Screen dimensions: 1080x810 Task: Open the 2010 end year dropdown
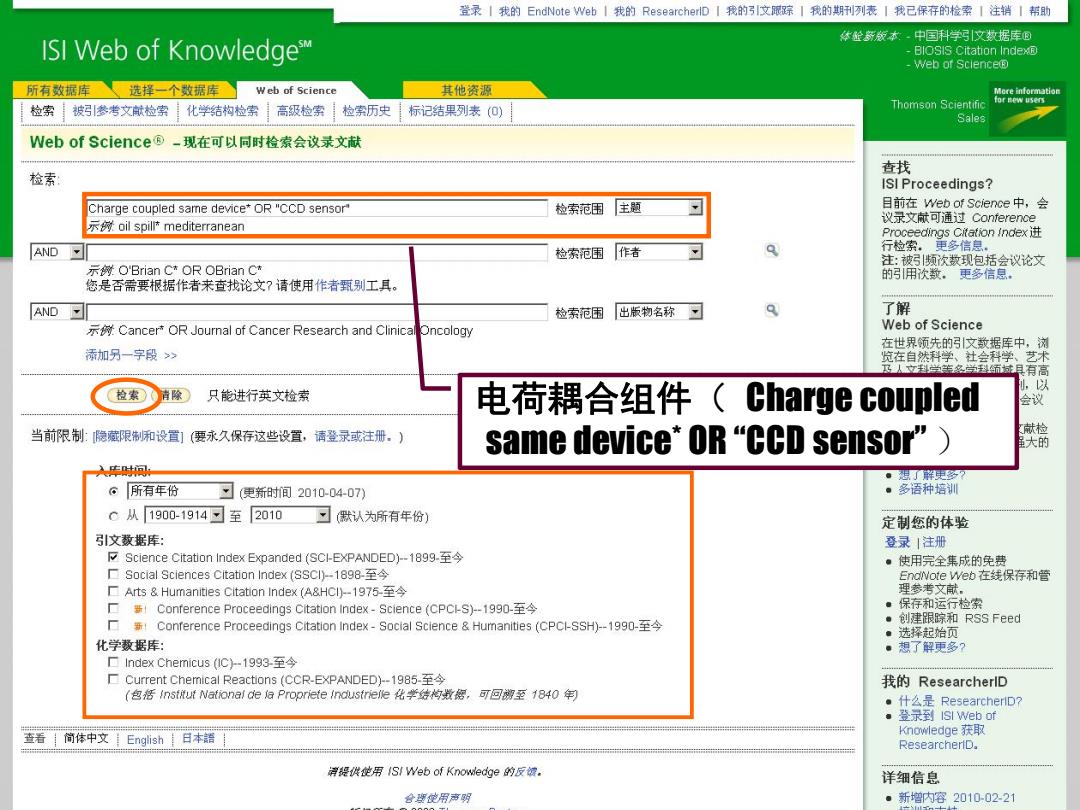pyautogui.click(x=291, y=515)
